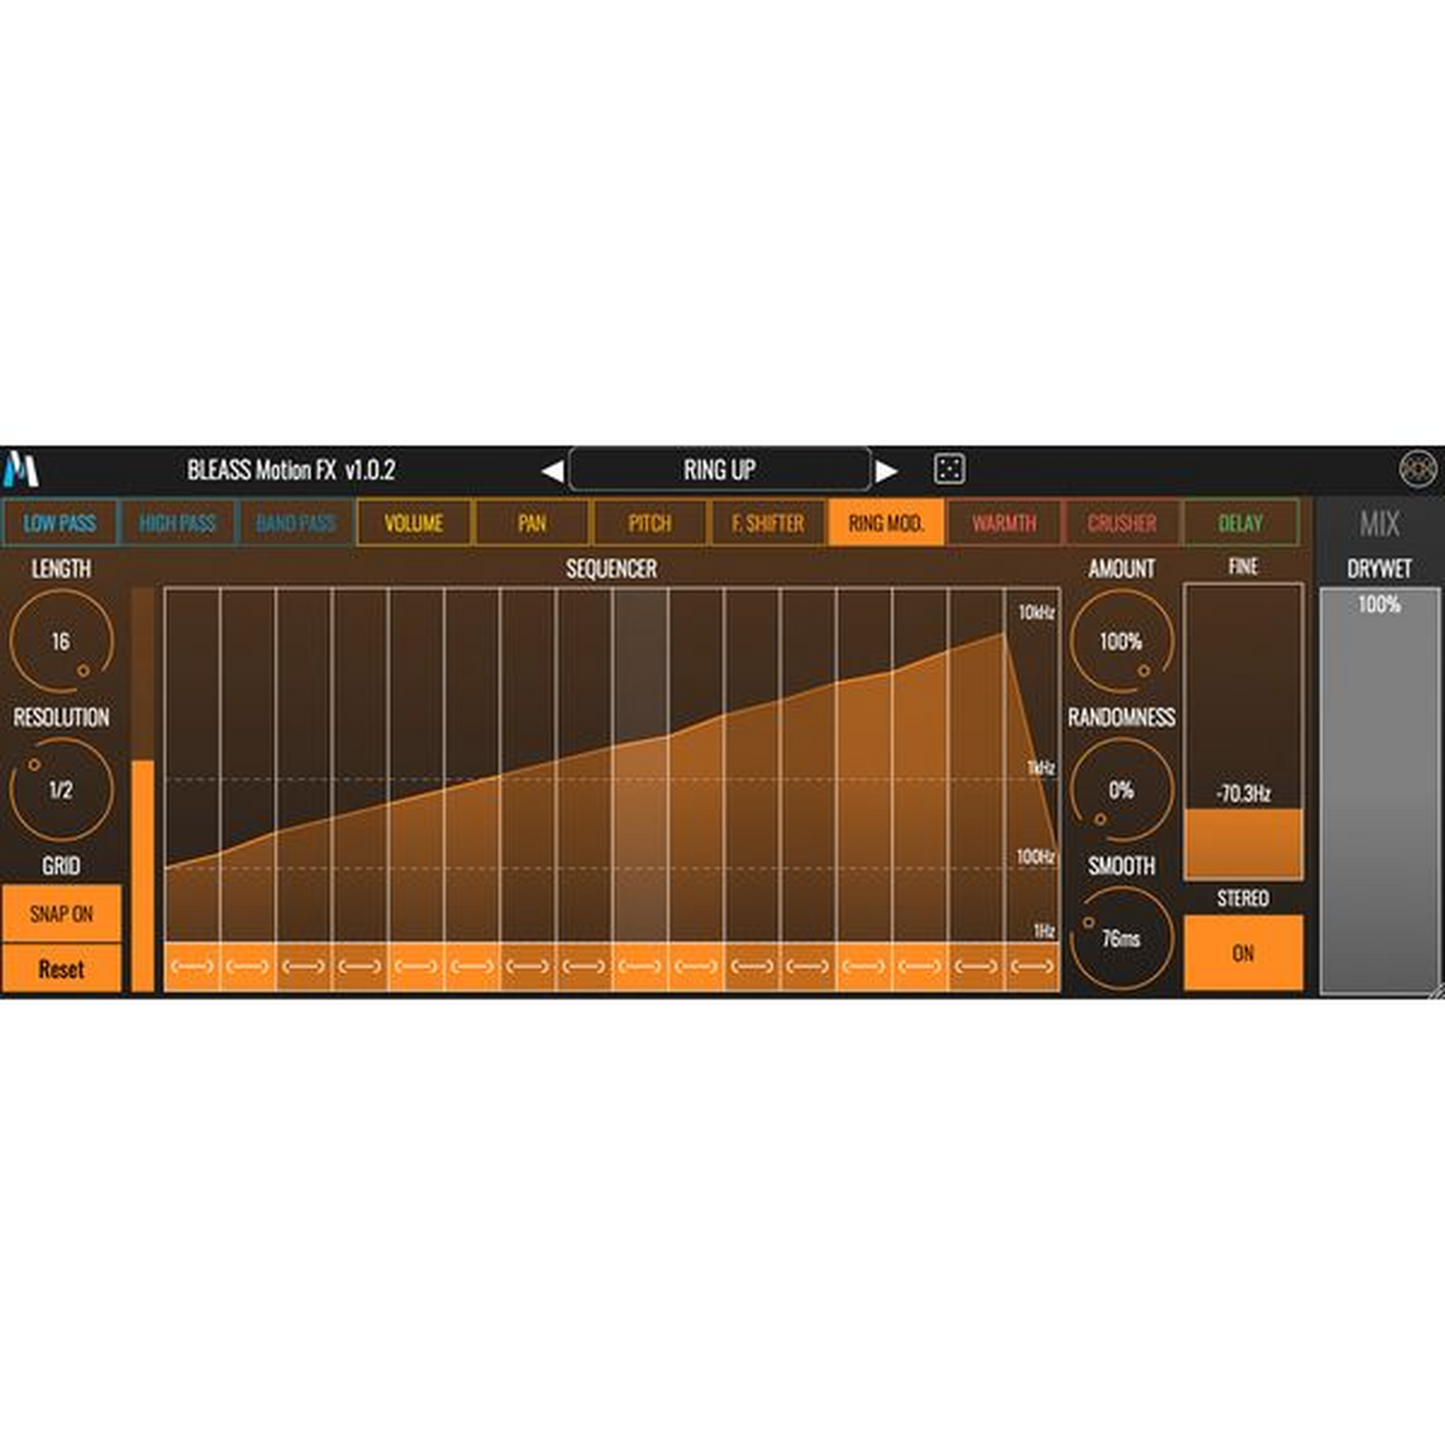Click the next preset arrow

click(x=886, y=468)
